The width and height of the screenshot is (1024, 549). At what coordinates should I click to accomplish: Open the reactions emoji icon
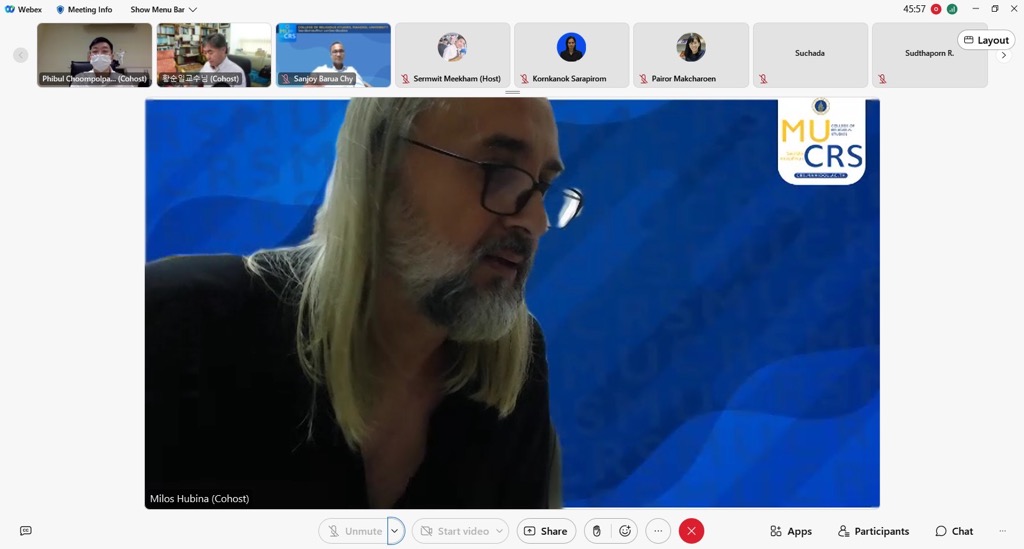[625, 531]
